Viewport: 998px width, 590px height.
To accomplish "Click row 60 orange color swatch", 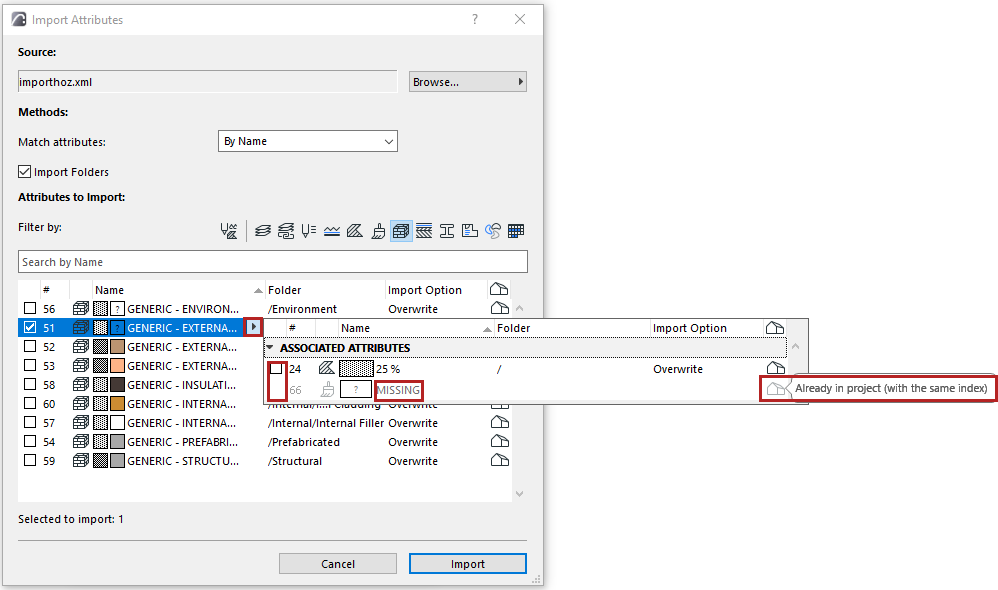I will pyautogui.click(x=117, y=404).
